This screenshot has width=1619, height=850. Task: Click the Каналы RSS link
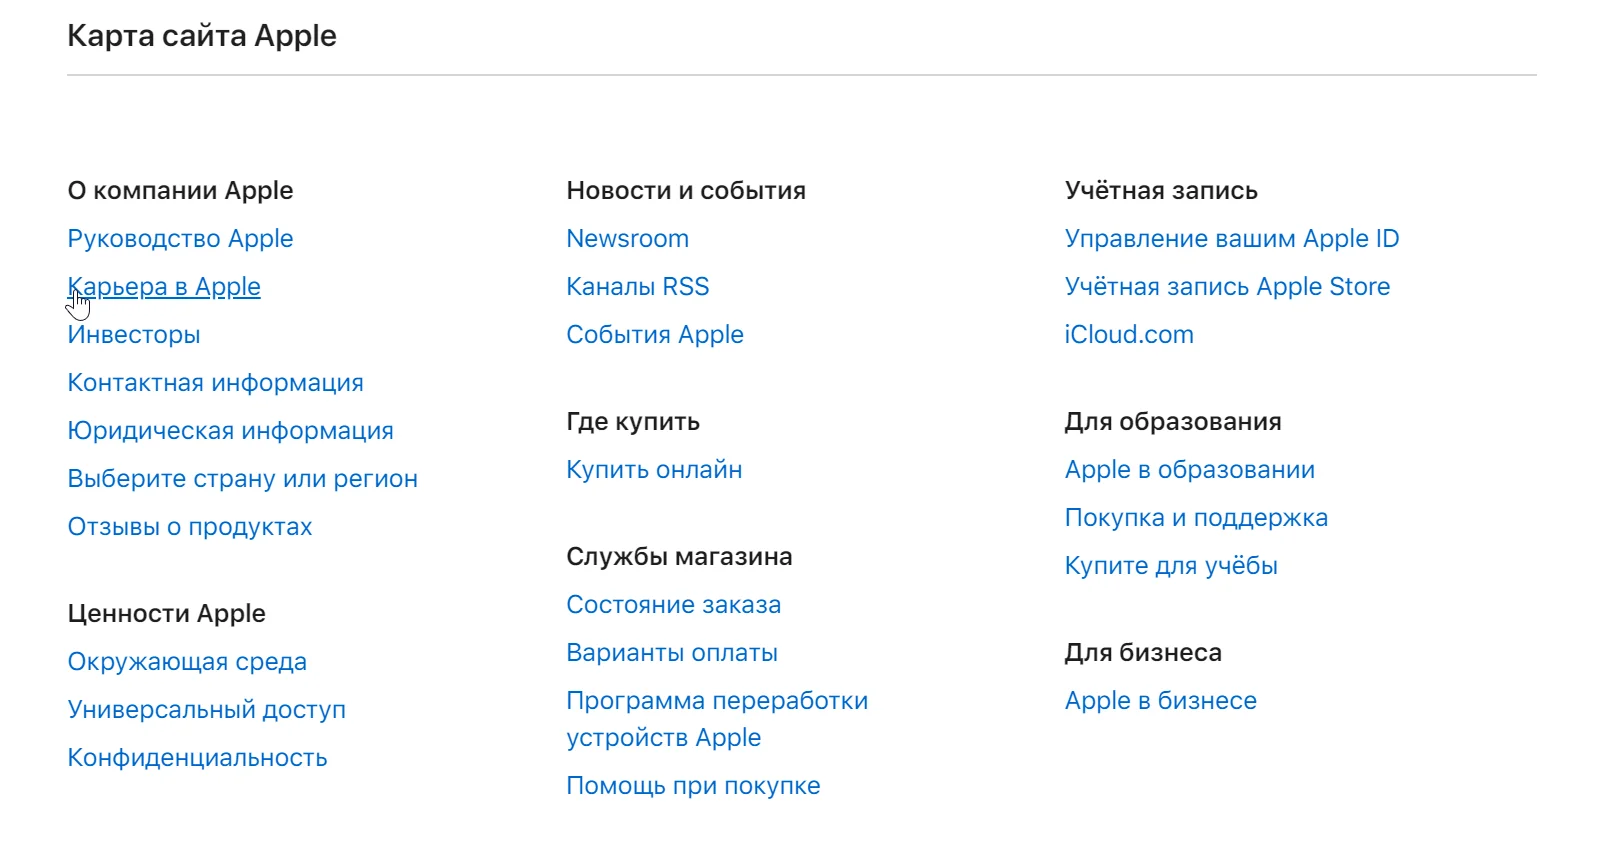tap(637, 287)
